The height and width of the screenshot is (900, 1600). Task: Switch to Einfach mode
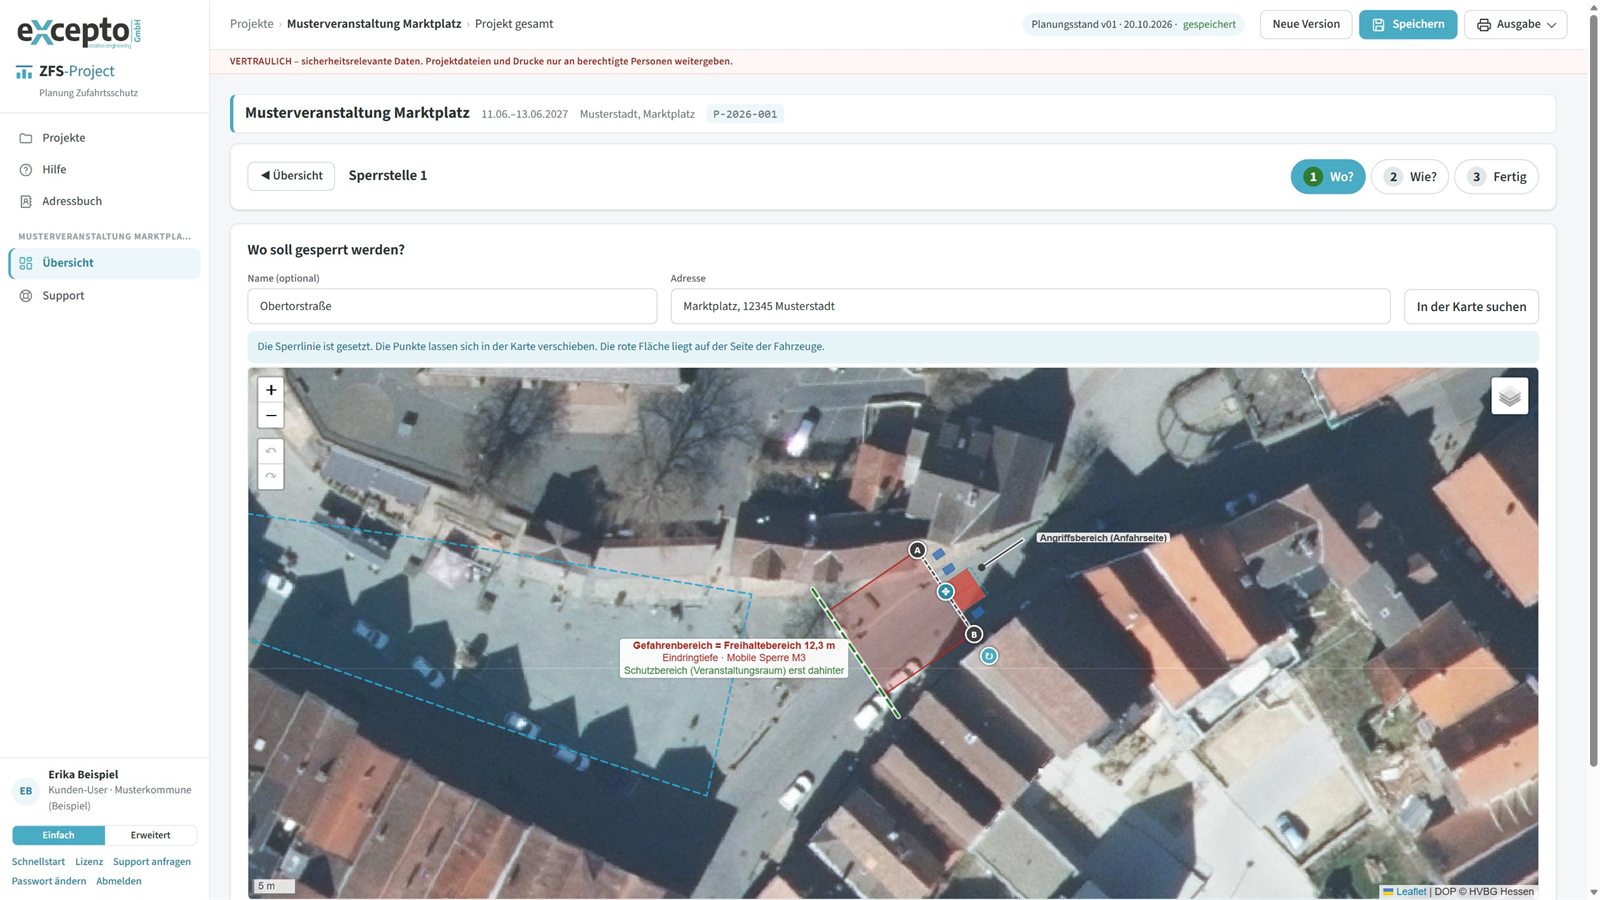[58, 835]
